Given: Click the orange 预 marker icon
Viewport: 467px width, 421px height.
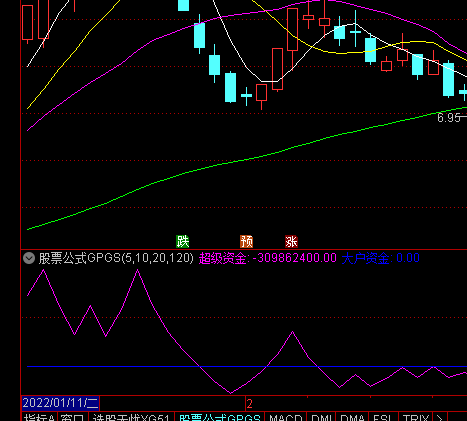Looking at the screenshot, I should point(246,241).
